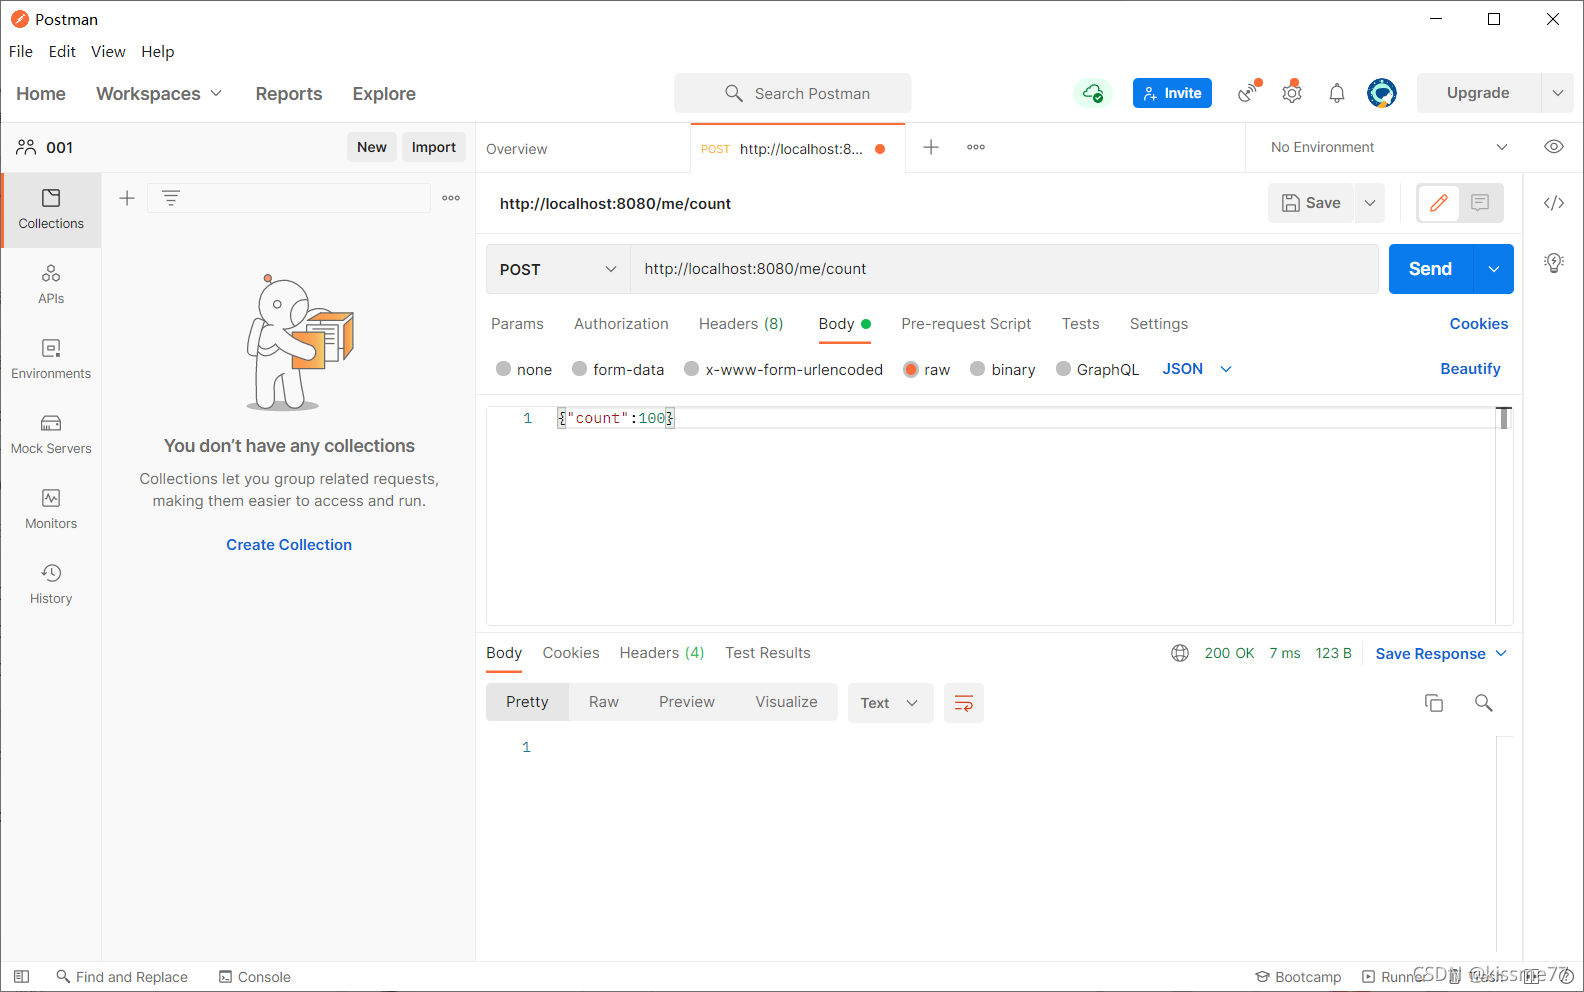The image size is (1584, 992).
Task: Open the No Environment selector
Action: tap(1388, 147)
